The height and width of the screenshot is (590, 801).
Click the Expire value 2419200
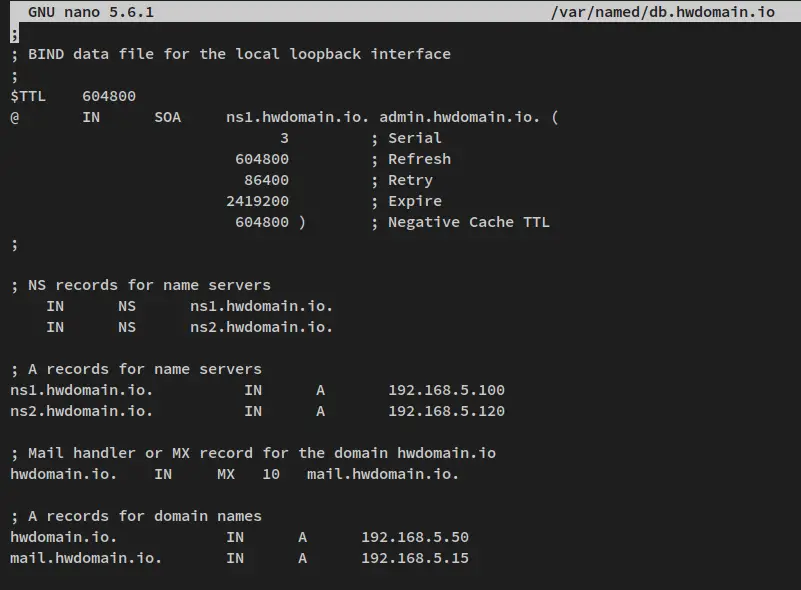[257, 201]
